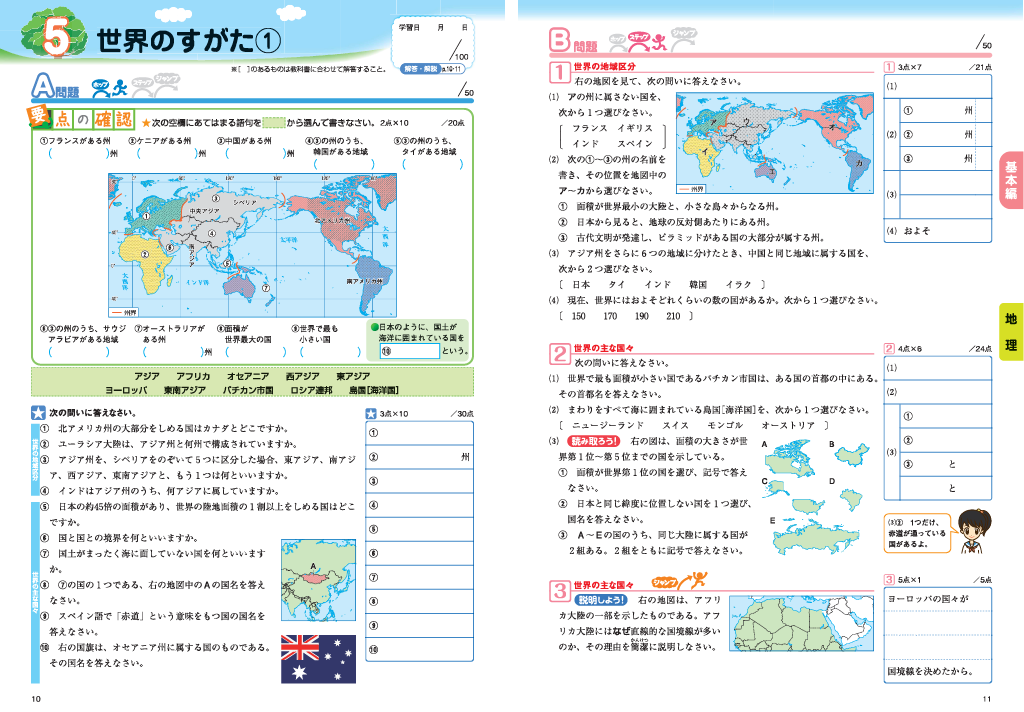Click answer box (1) in the 4点×6 column
The width and height of the screenshot is (1024, 712).
(938, 368)
